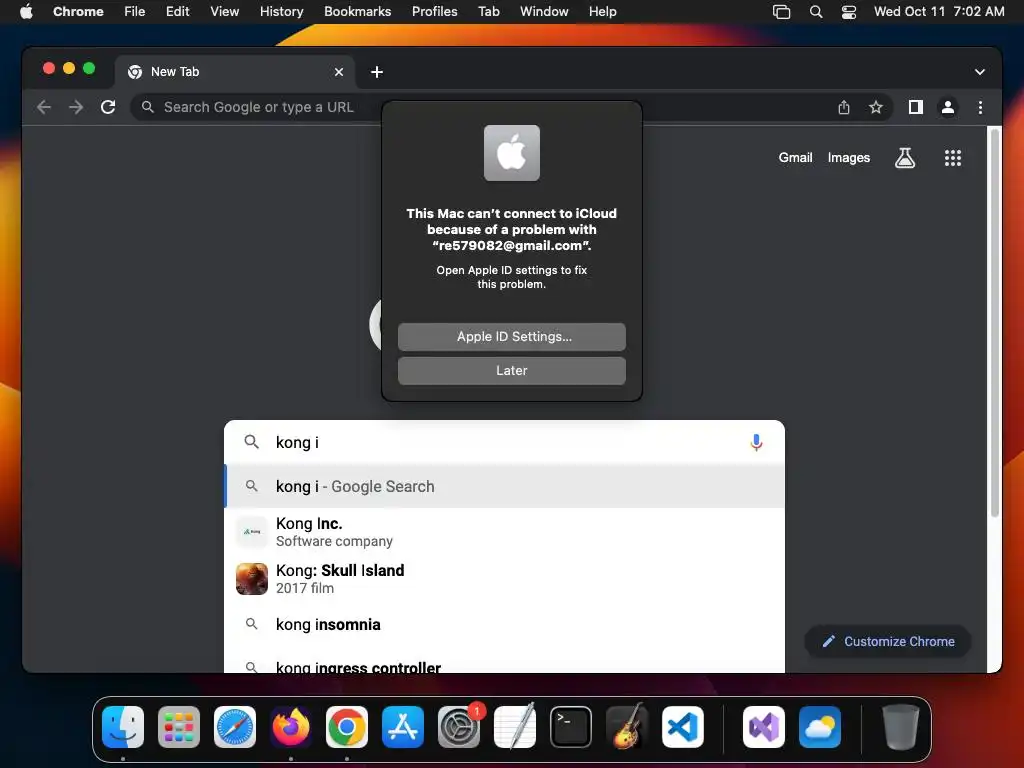Open Control Center in menu bar

pos(848,11)
